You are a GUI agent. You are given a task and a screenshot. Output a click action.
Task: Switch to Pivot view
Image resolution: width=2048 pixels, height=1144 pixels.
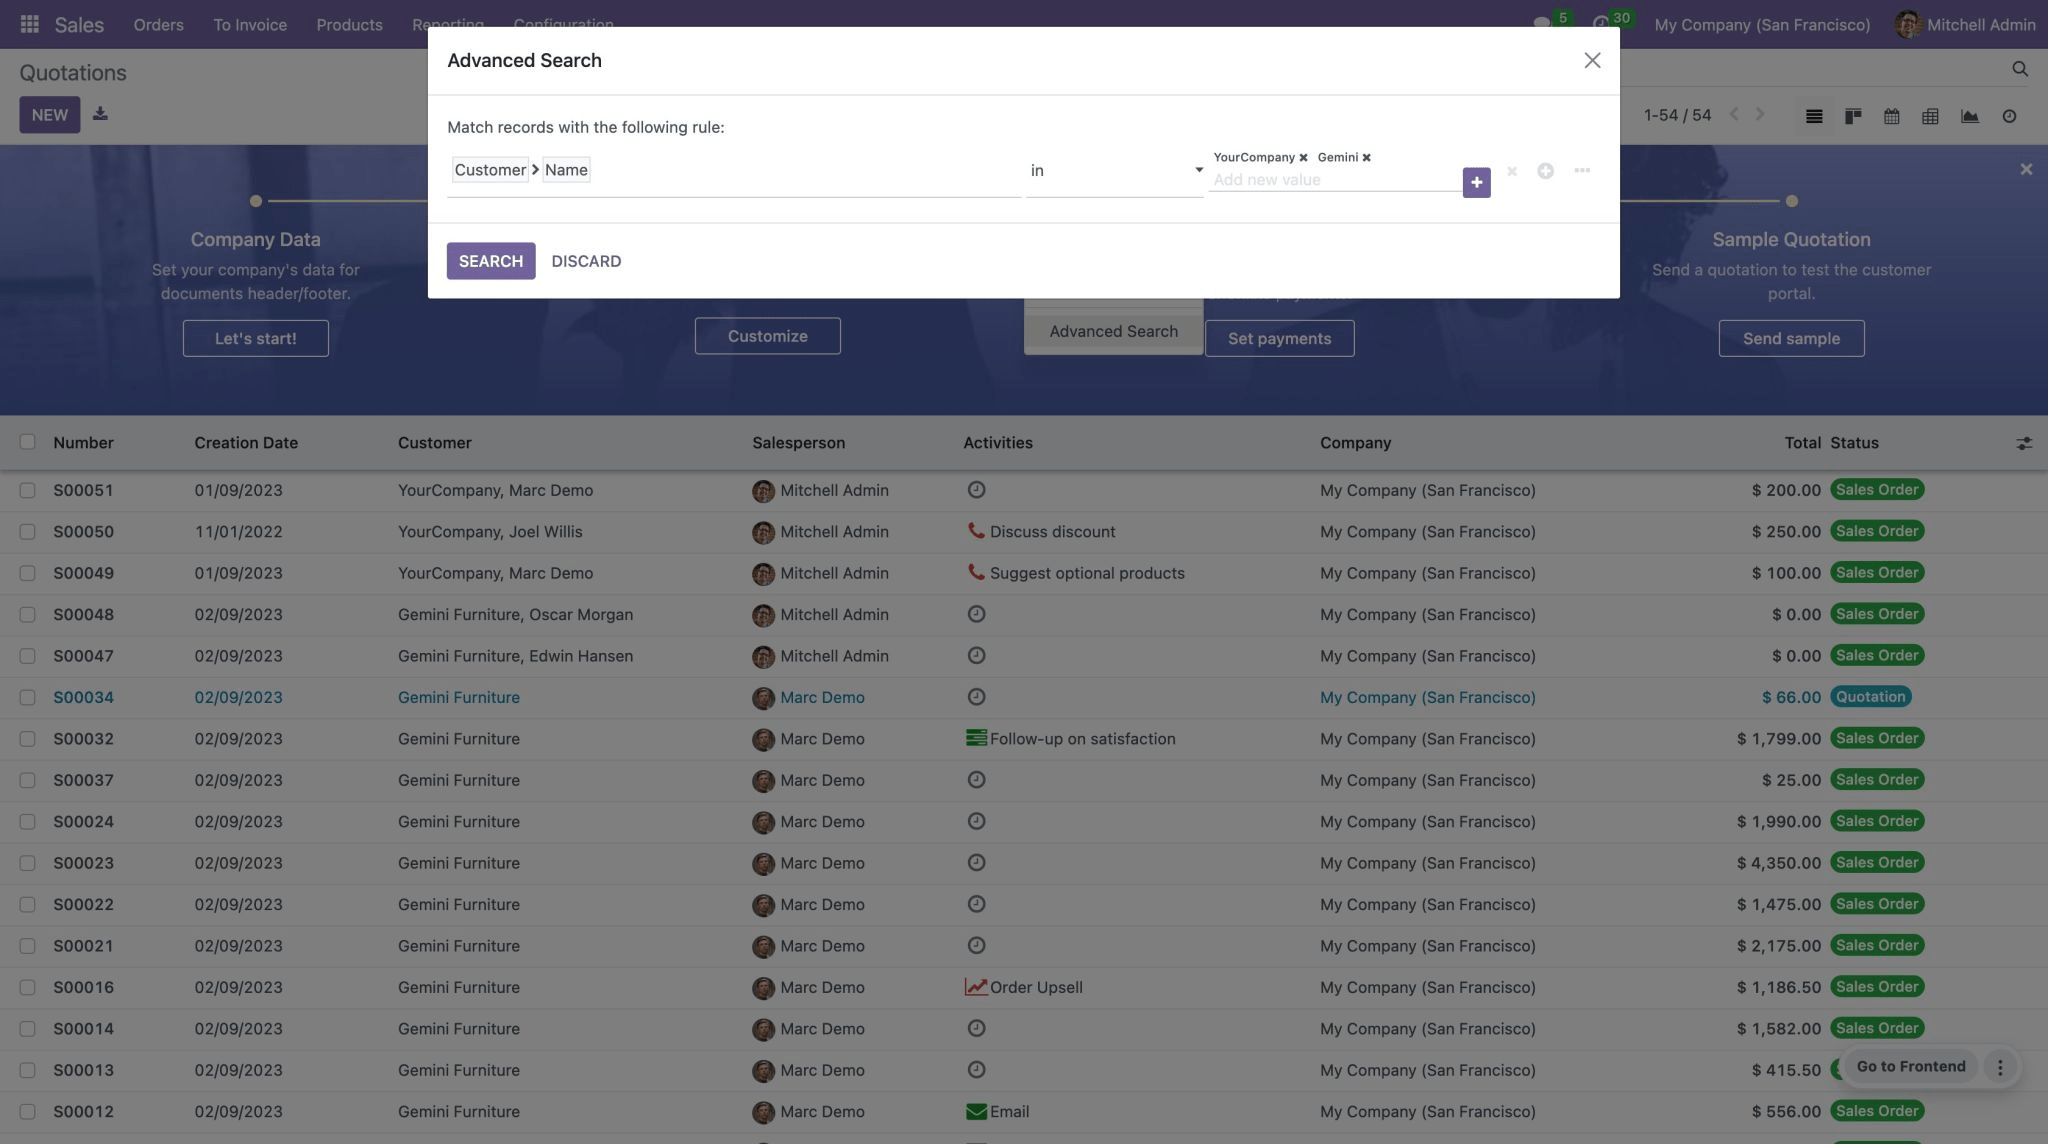tap(1930, 115)
